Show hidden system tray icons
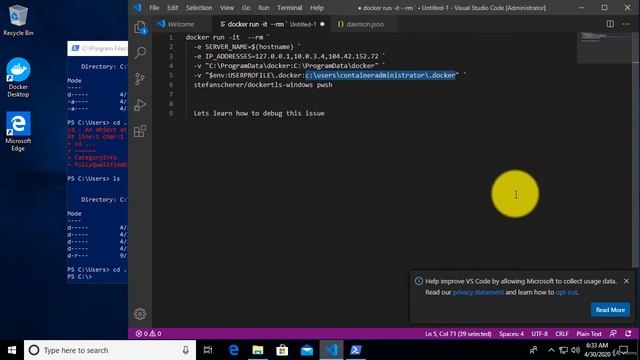This screenshot has height=360, width=640. point(551,350)
